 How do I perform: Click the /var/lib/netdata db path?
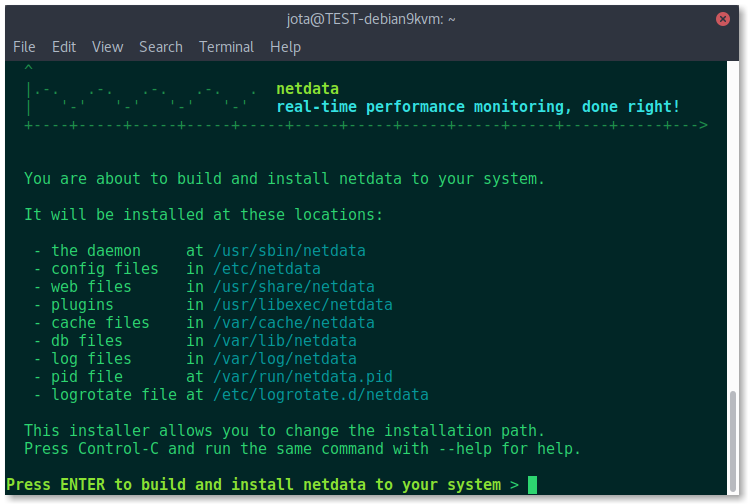click(285, 341)
